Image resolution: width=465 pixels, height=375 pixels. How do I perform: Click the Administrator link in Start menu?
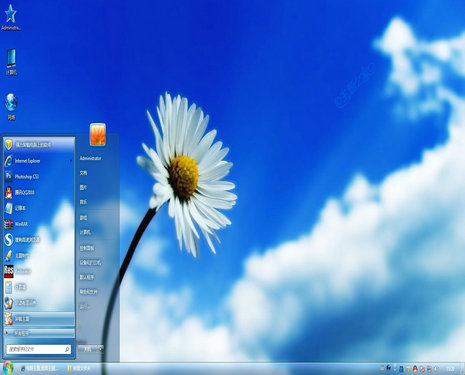click(x=90, y=158)
